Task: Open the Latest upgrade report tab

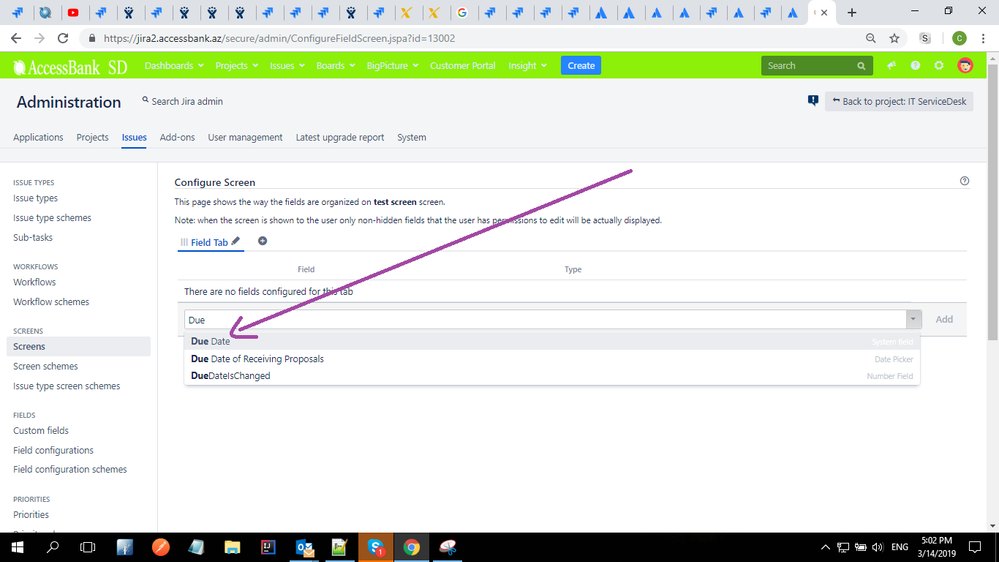Action: pyautogui.click(x=340, y=137)
